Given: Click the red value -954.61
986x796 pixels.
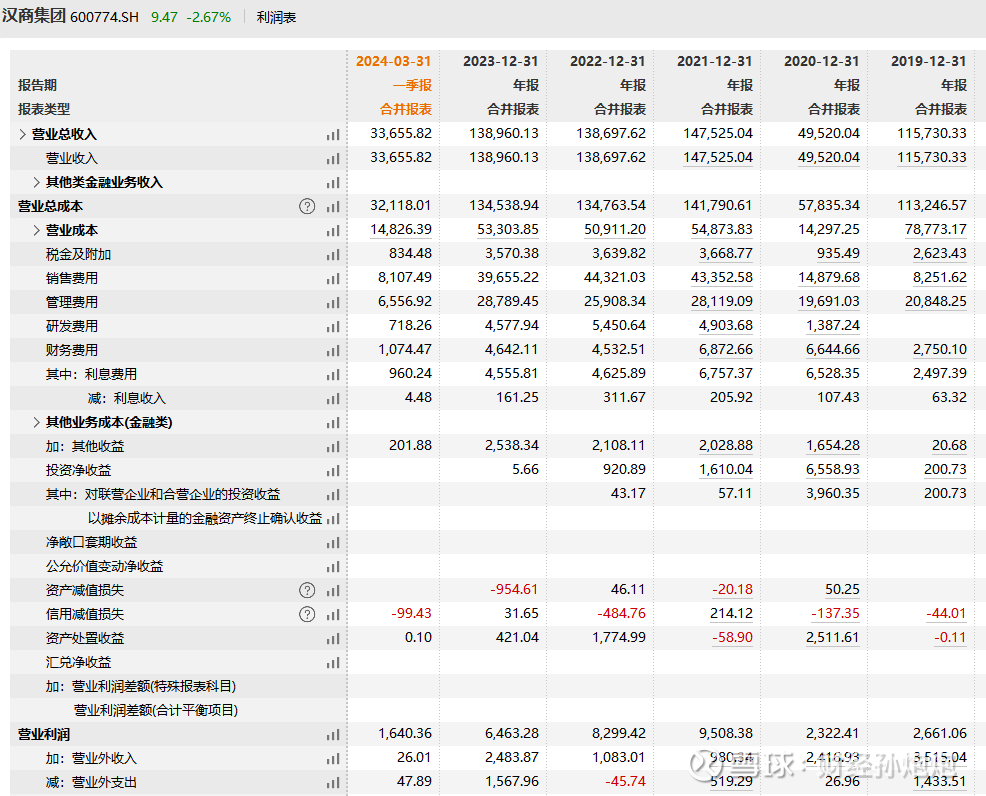Looking at the screenshot, I should pyautogui.click(x=514, y=590).
